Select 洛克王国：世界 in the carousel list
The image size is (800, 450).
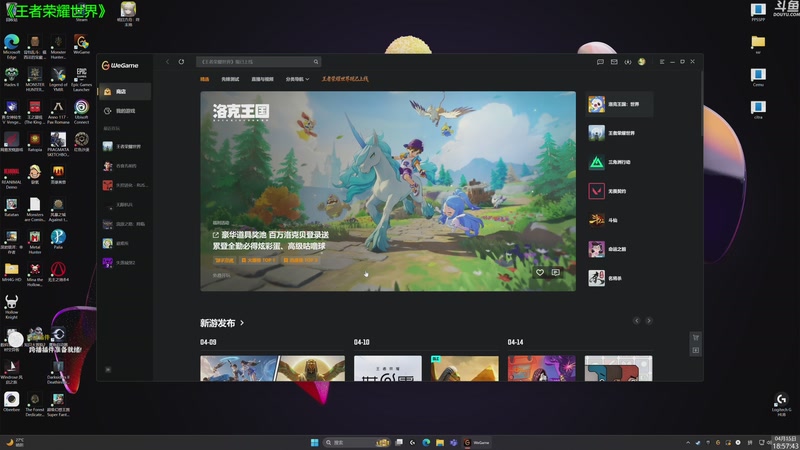[x=619, y=104]
